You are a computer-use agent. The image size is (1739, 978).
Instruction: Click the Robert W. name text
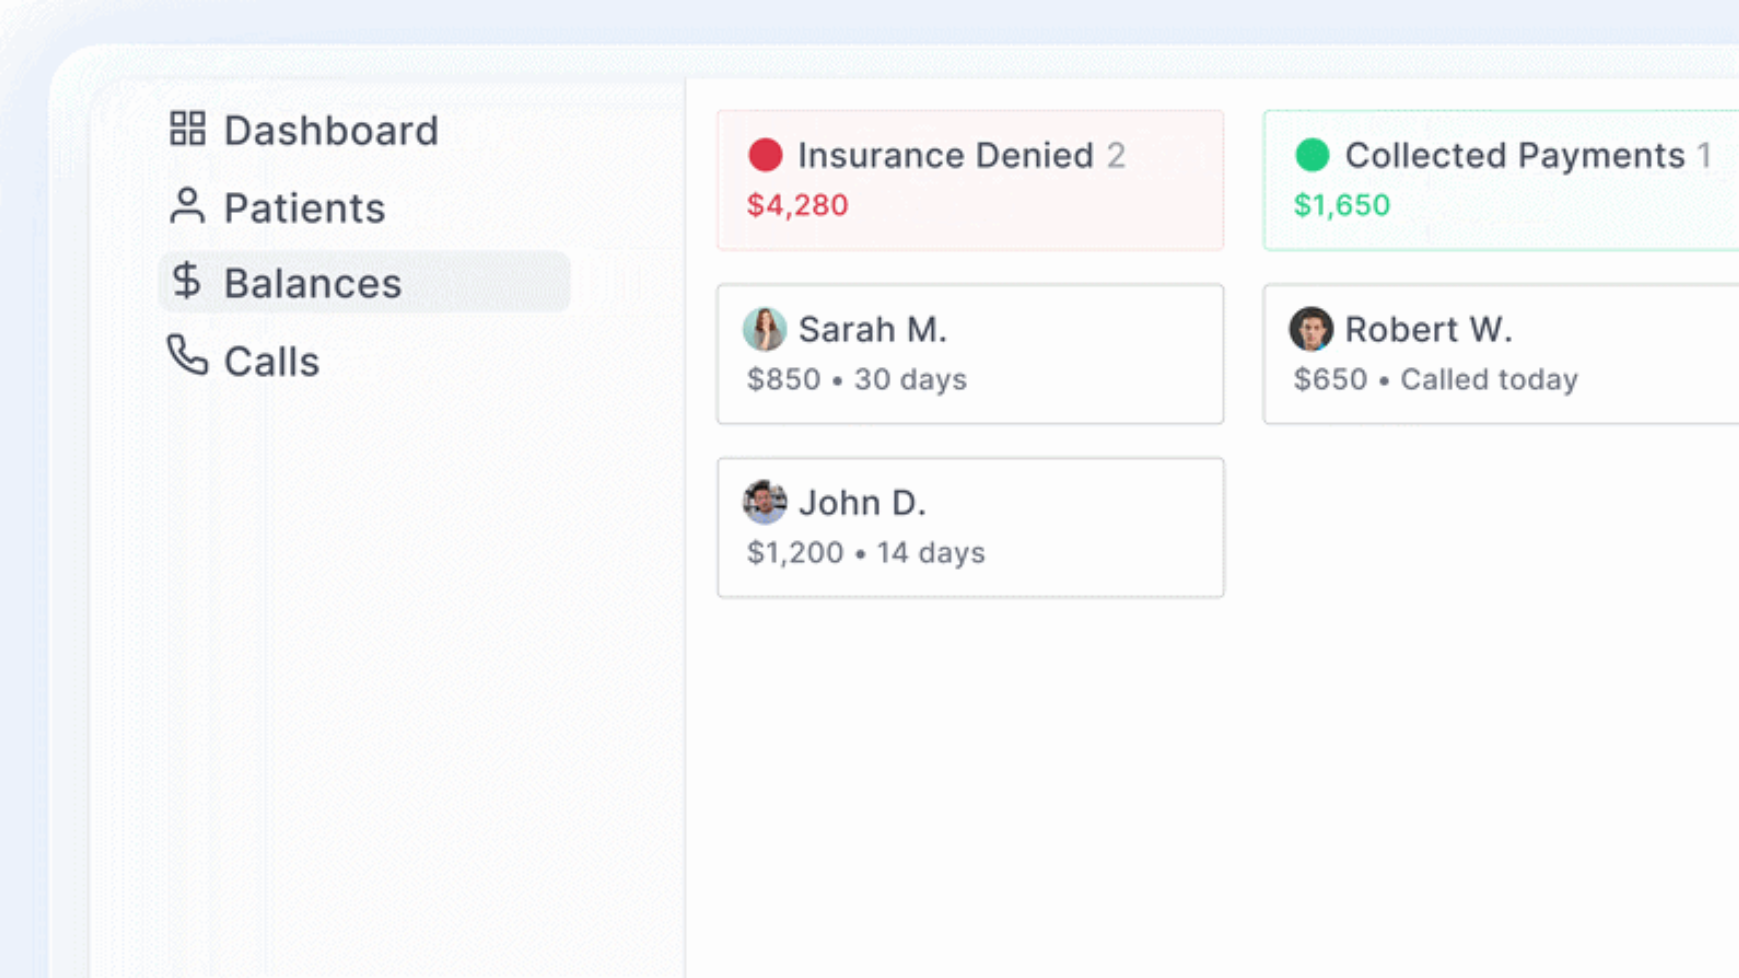click(1428, 329)
